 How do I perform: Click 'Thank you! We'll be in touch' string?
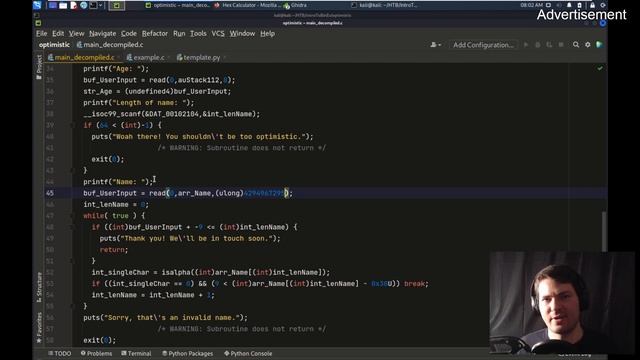pos(195,238)
